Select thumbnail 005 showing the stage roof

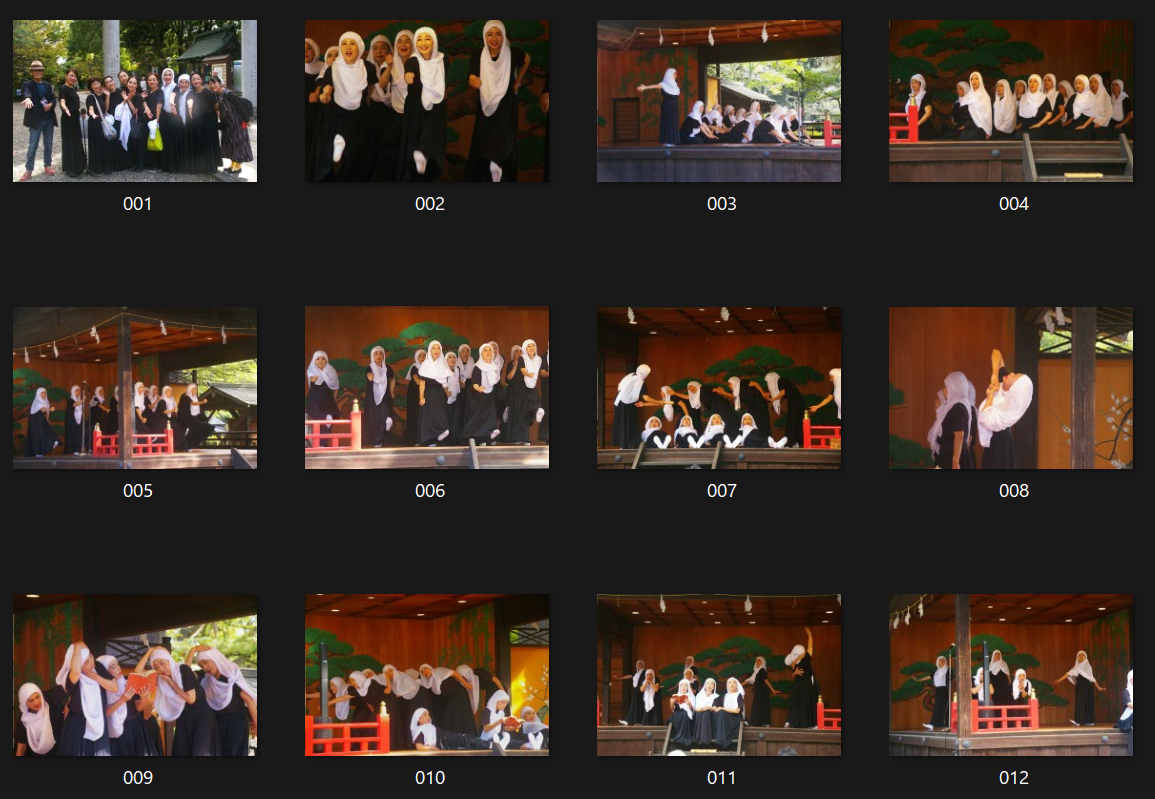135,388
